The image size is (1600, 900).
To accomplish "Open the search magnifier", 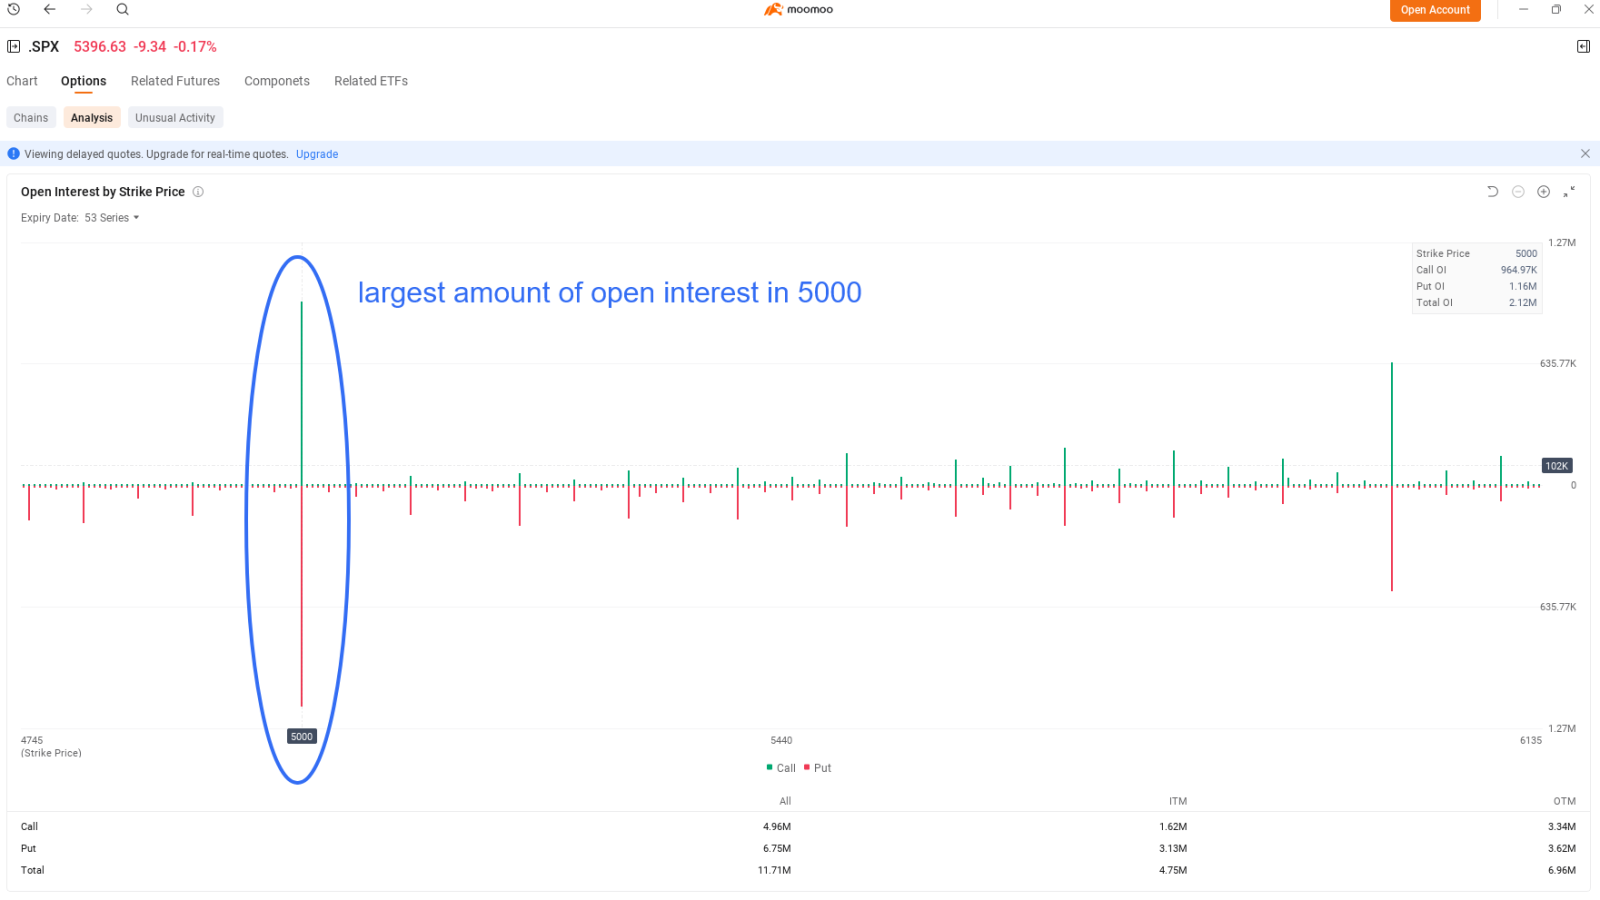I will pos(122,9).
